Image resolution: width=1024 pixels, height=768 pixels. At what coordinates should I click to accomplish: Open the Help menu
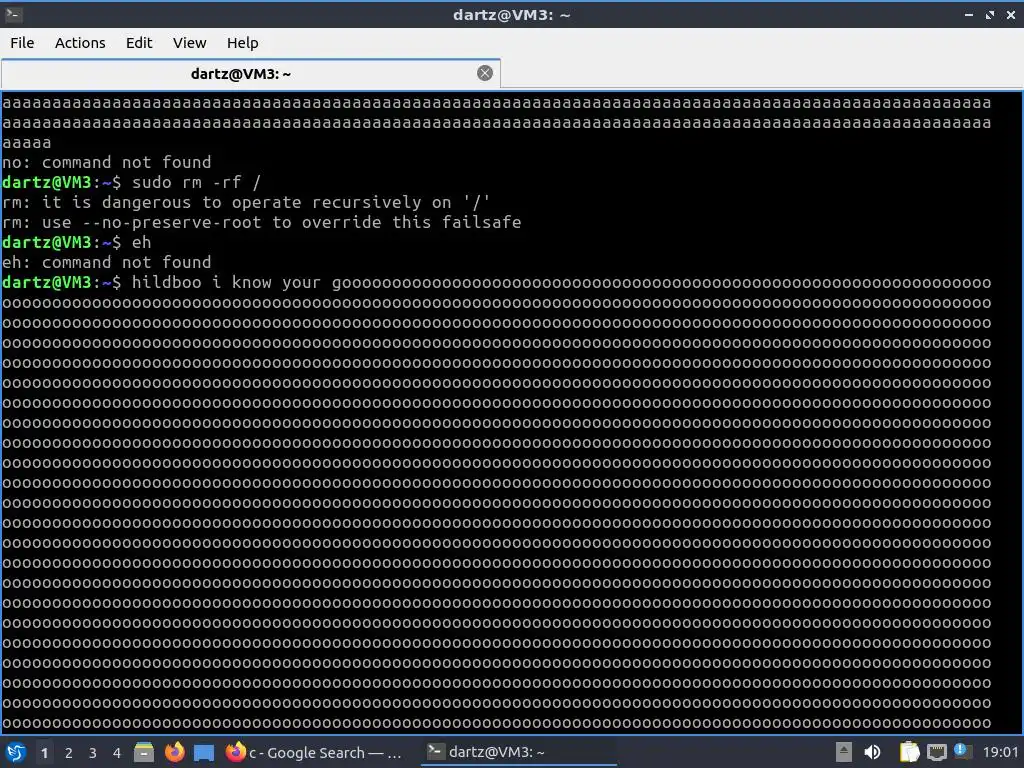(242, 43)
